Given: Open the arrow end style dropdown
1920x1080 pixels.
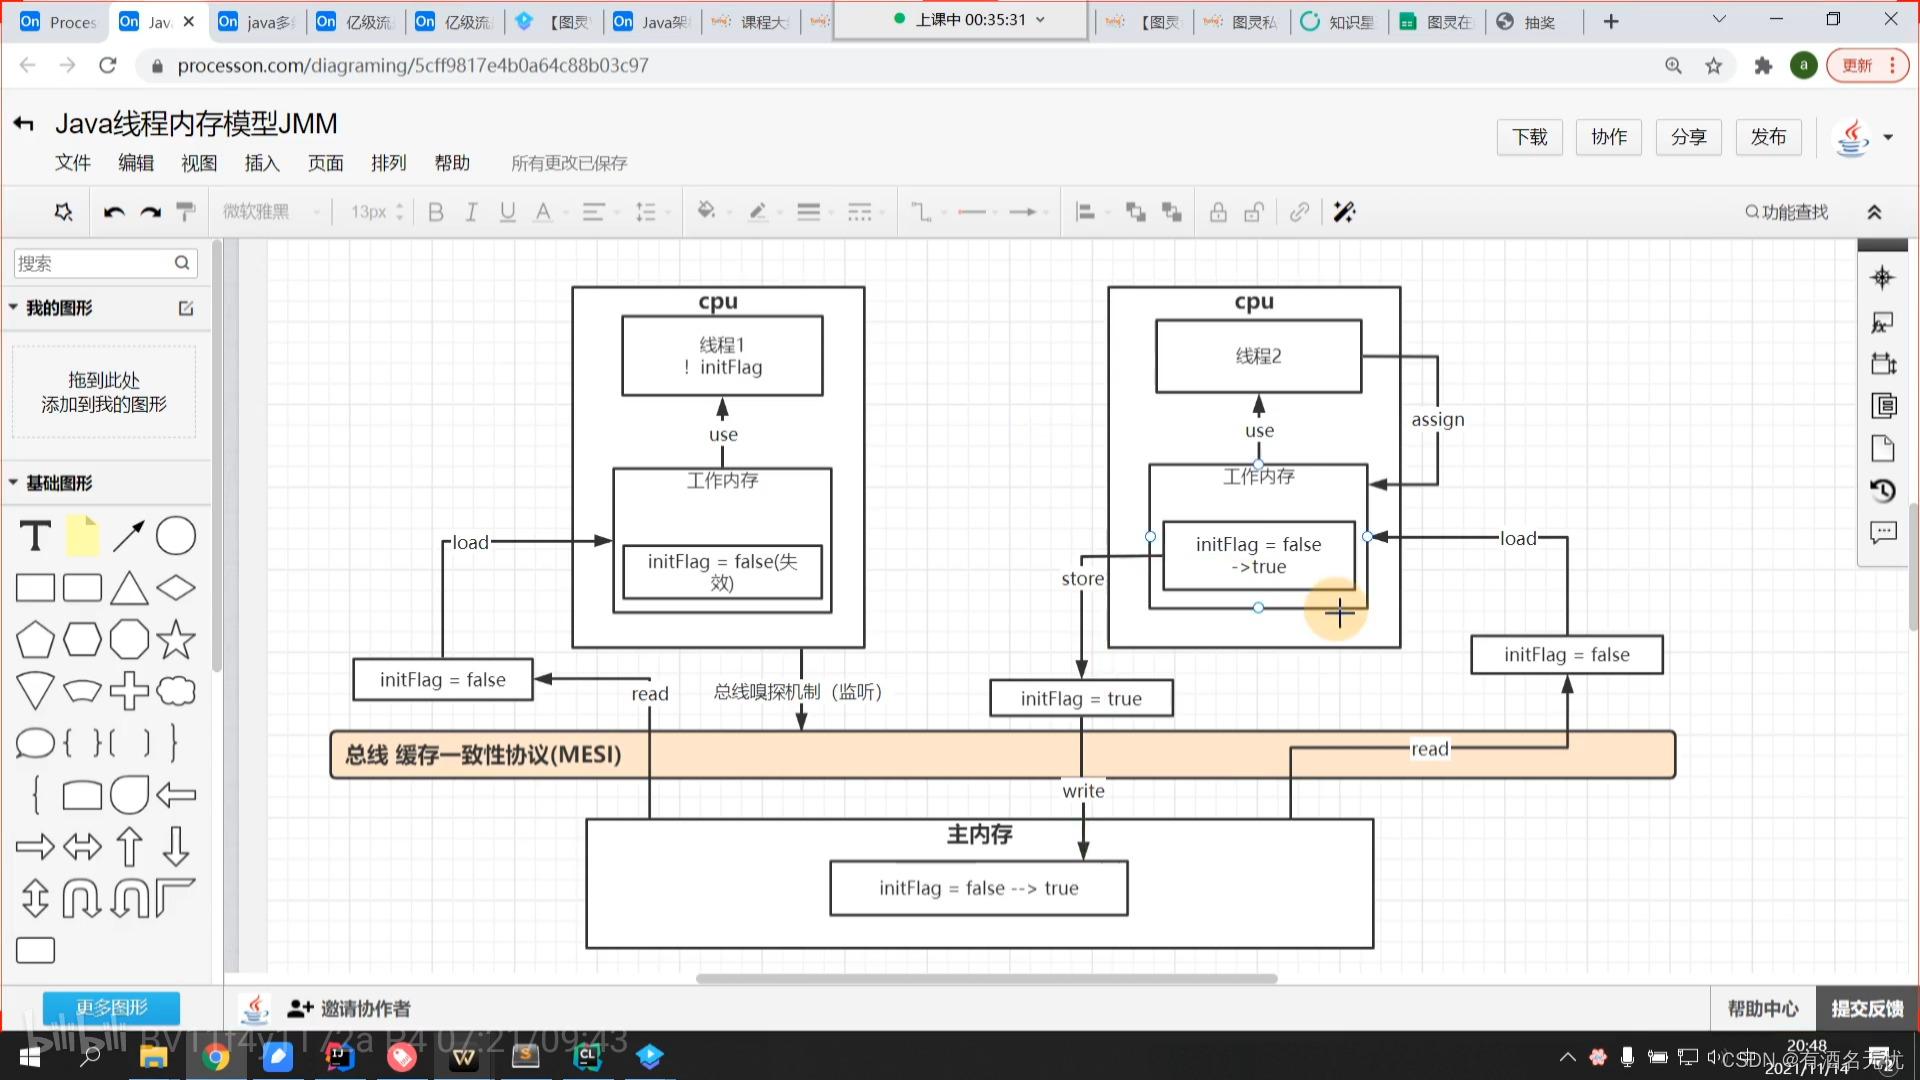Looking at the screenshot, I should [1023, 212].
